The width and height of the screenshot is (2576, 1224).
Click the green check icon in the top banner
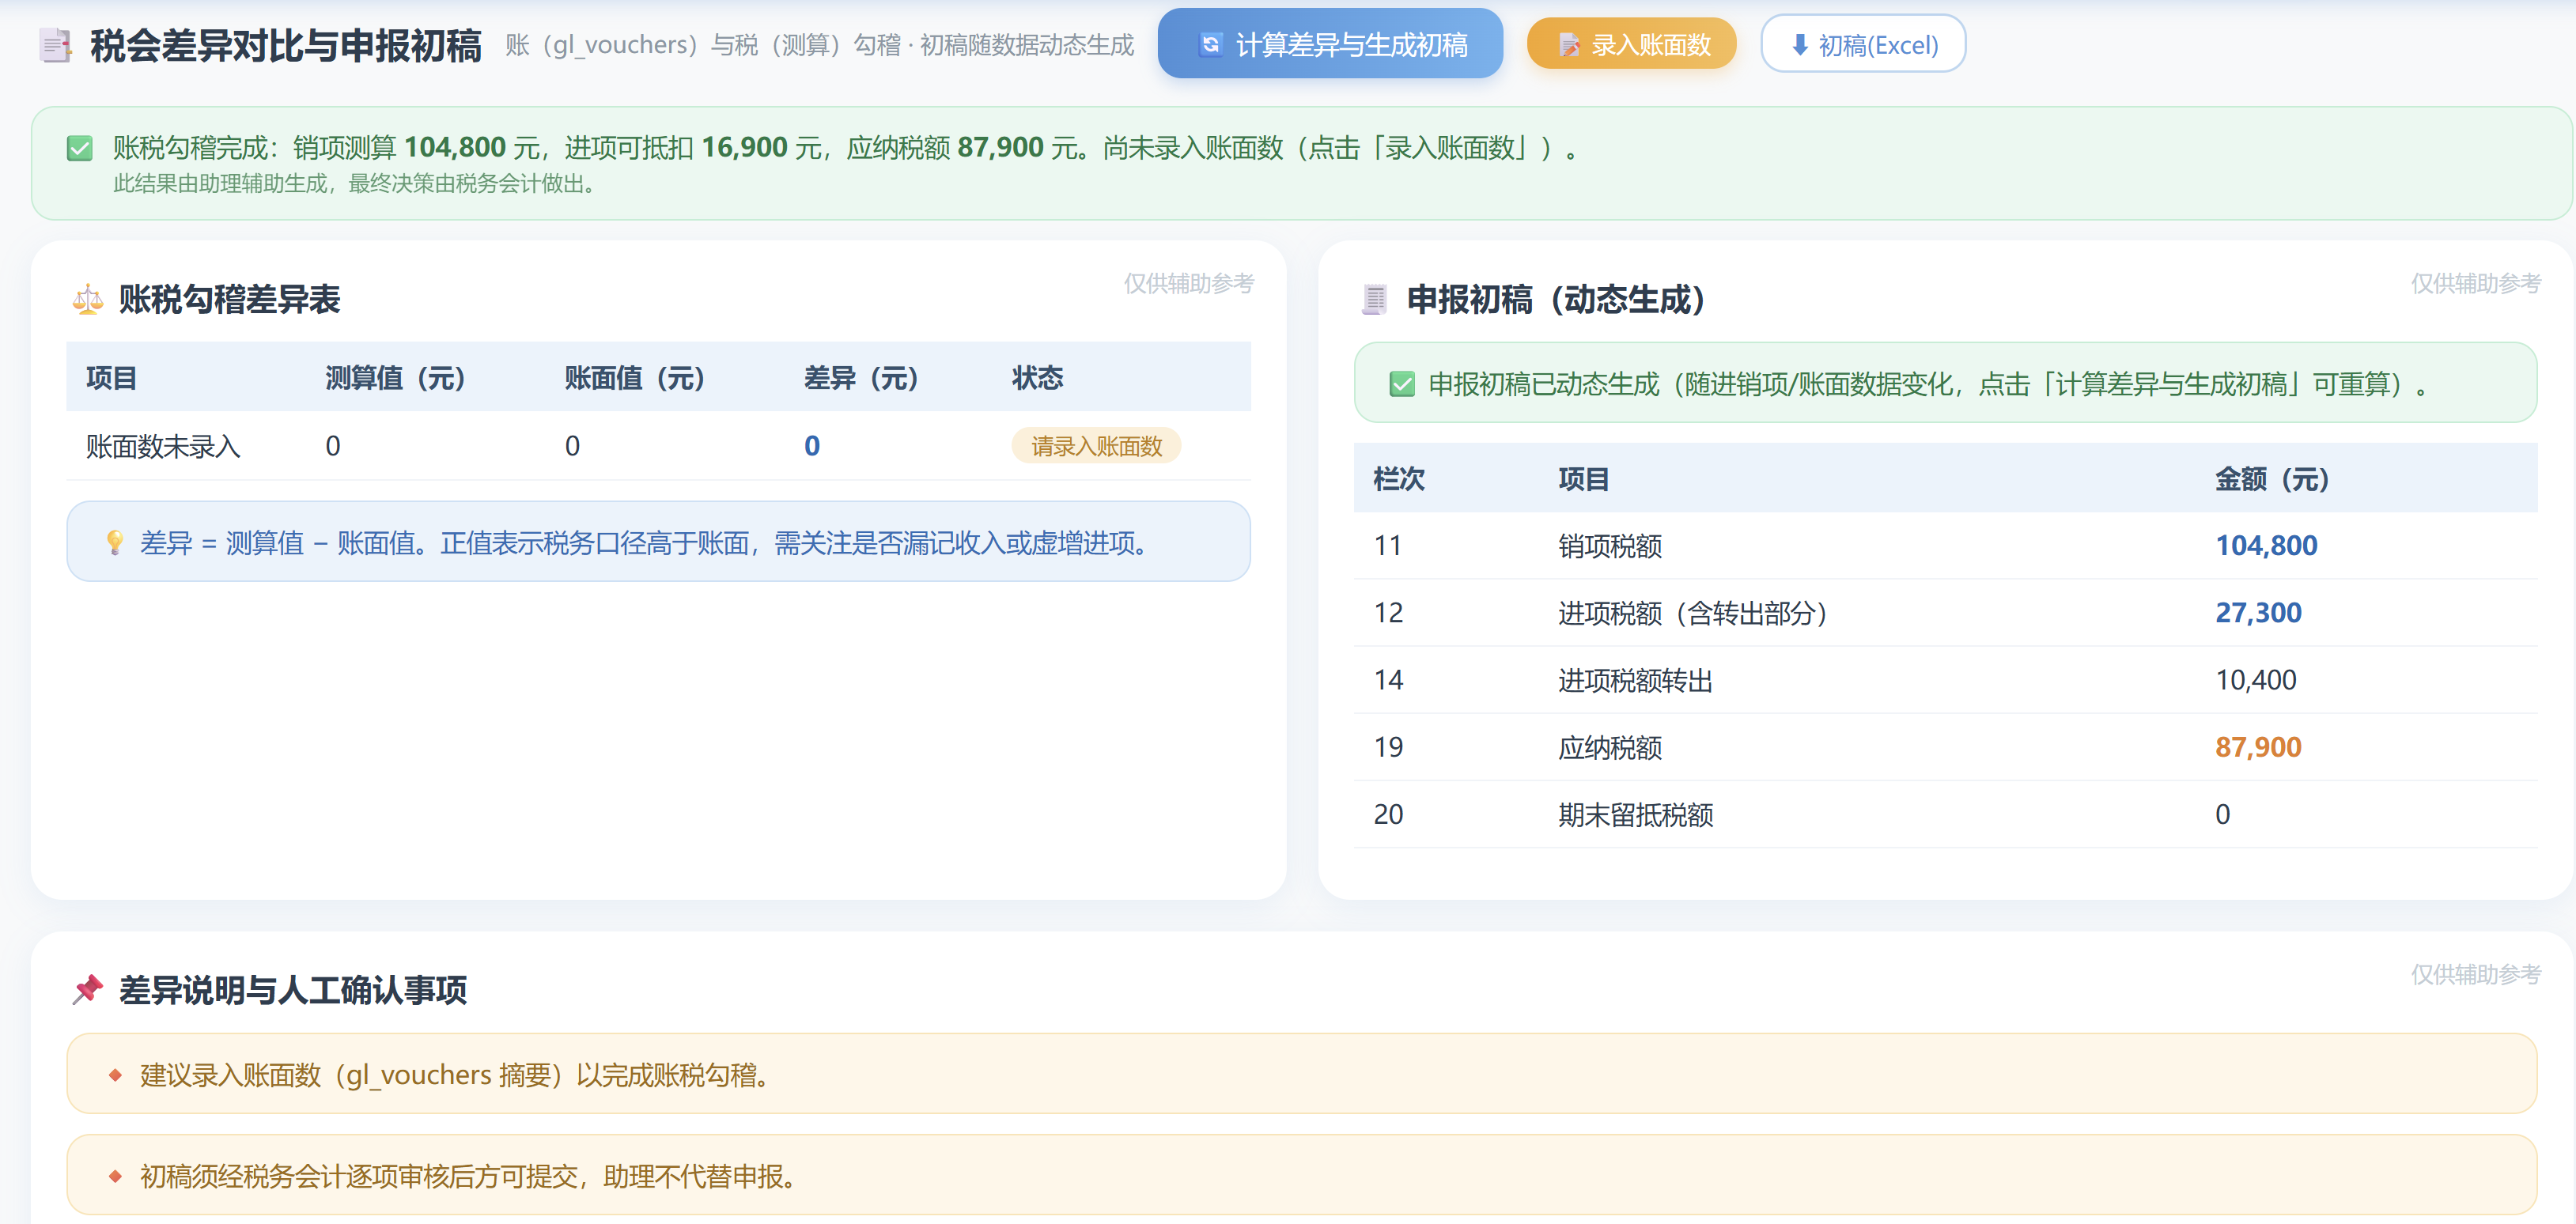[x=79, y=148]
